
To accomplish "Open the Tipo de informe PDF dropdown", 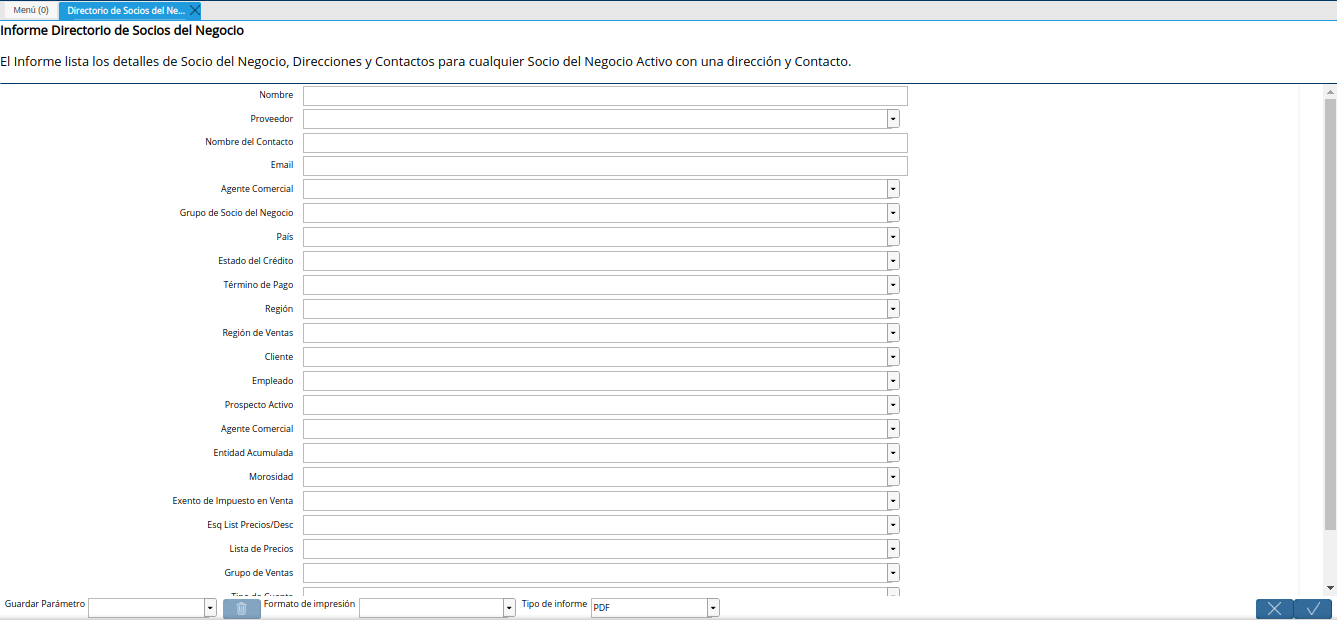I will pos(713,608).
